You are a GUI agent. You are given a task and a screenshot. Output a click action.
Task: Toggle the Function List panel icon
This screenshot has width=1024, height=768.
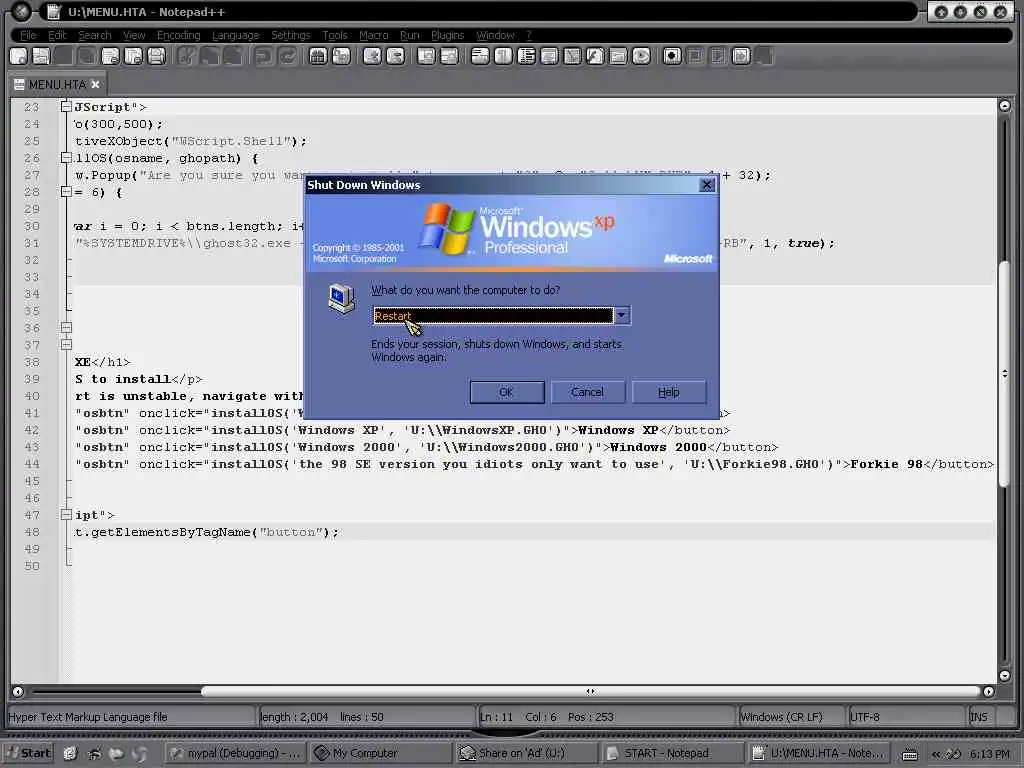[x=595, y=56]
